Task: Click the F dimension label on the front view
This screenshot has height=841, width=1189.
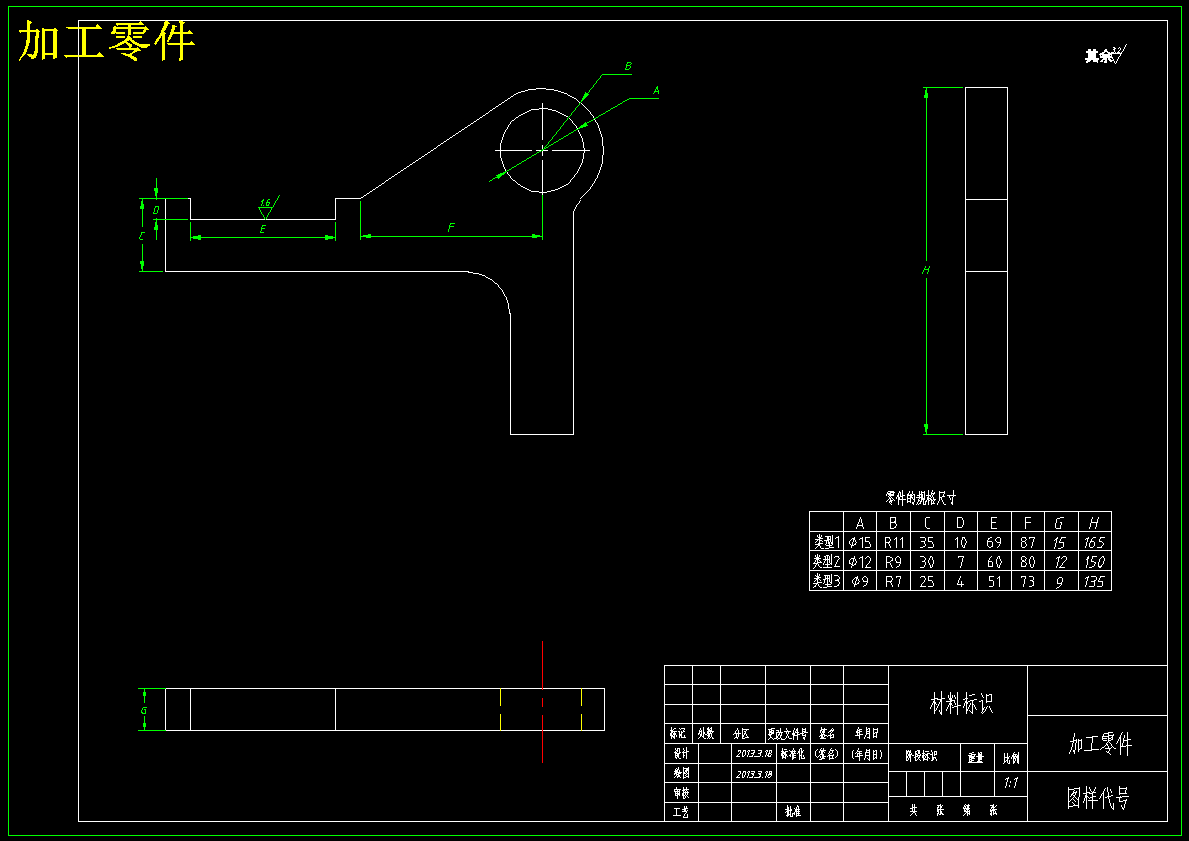Action: tap(451, 227)
